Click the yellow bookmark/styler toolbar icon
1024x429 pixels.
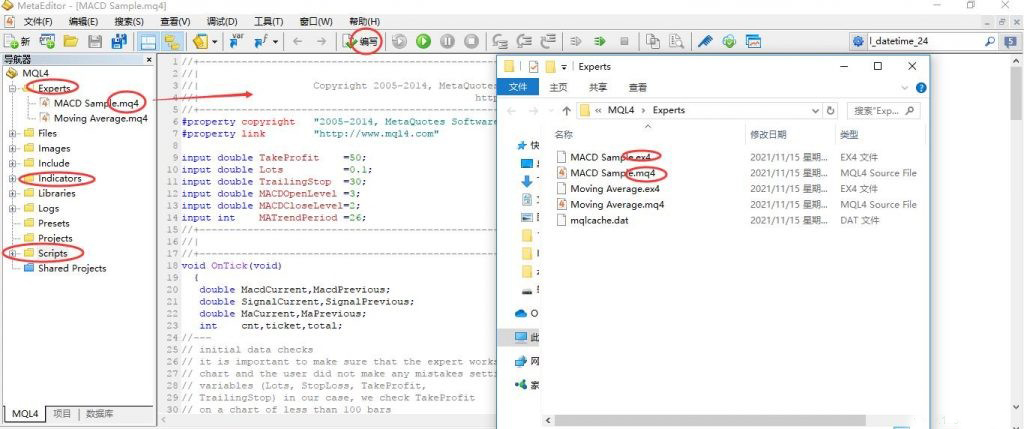pos(201,41)
